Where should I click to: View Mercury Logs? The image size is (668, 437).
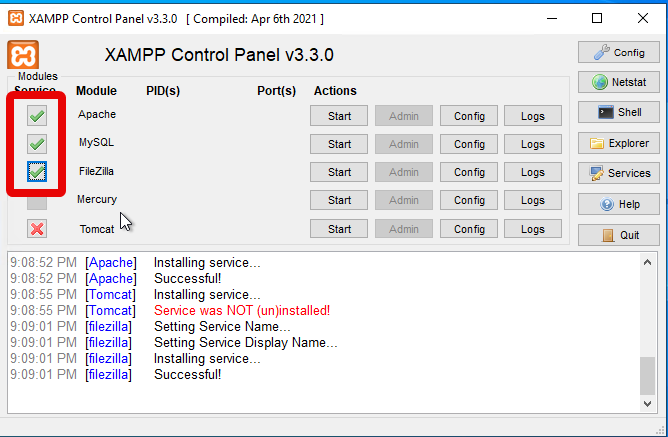(533, 200)
